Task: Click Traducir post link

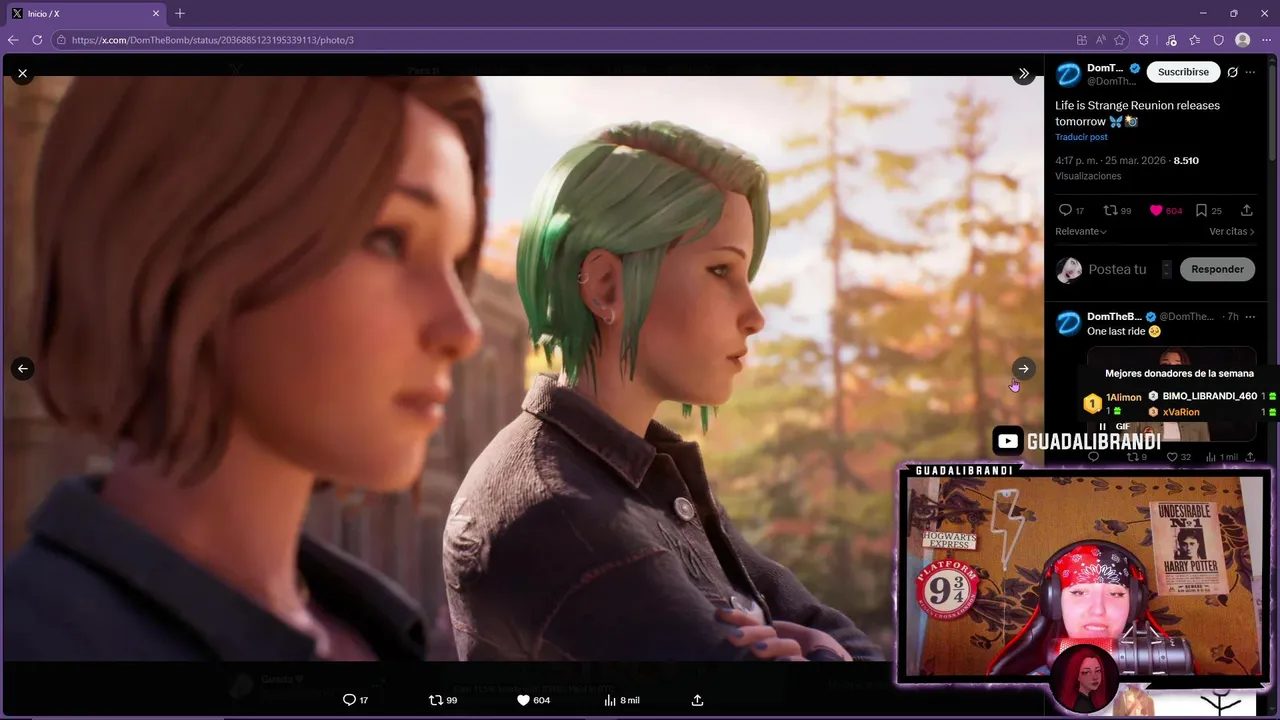Action: [1081, 137]
